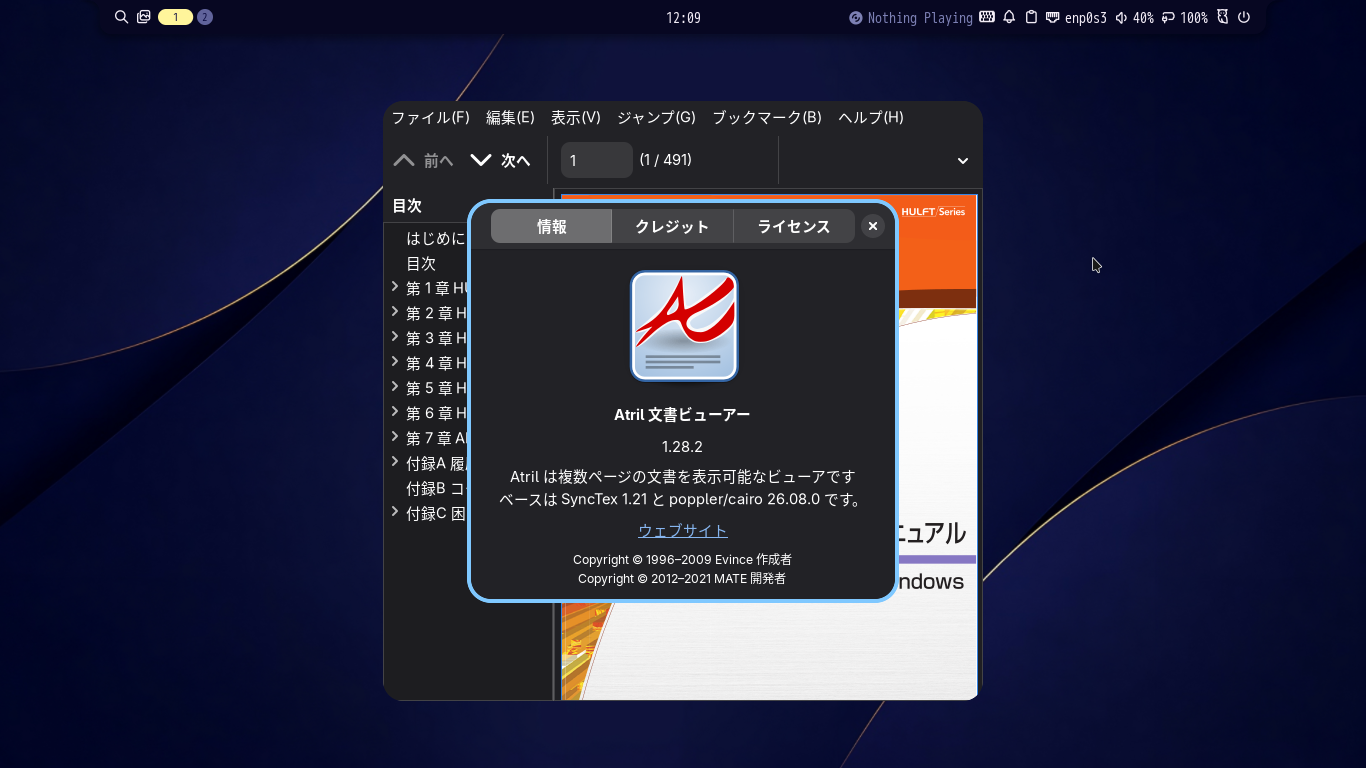Select 付録B in the outline tree

pyautogui.click(x=436, y=488)
